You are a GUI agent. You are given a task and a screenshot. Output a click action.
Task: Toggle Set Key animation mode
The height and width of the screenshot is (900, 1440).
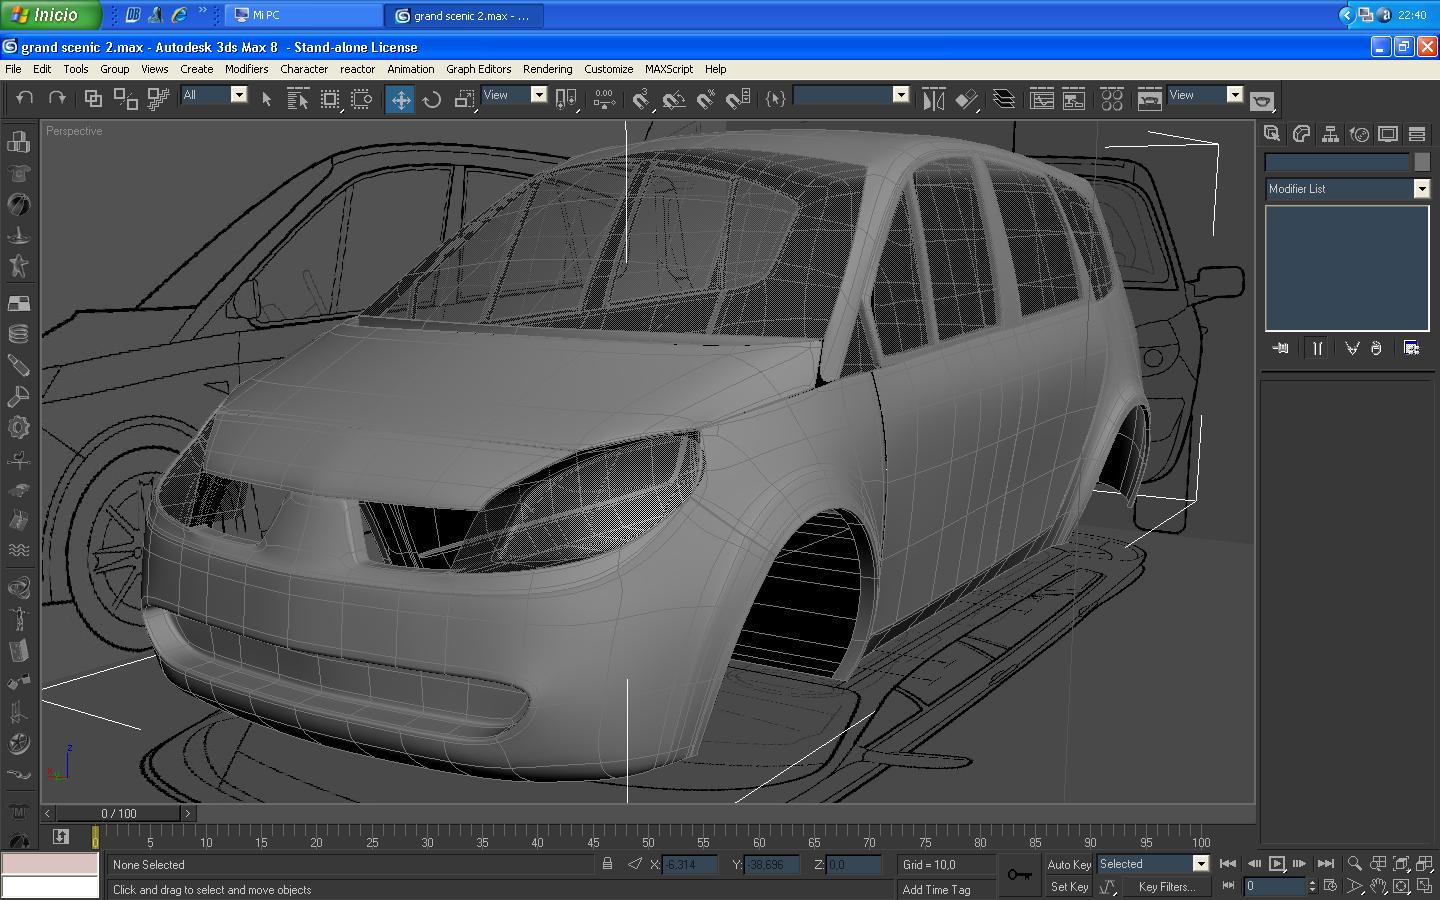click(1068, 886)
